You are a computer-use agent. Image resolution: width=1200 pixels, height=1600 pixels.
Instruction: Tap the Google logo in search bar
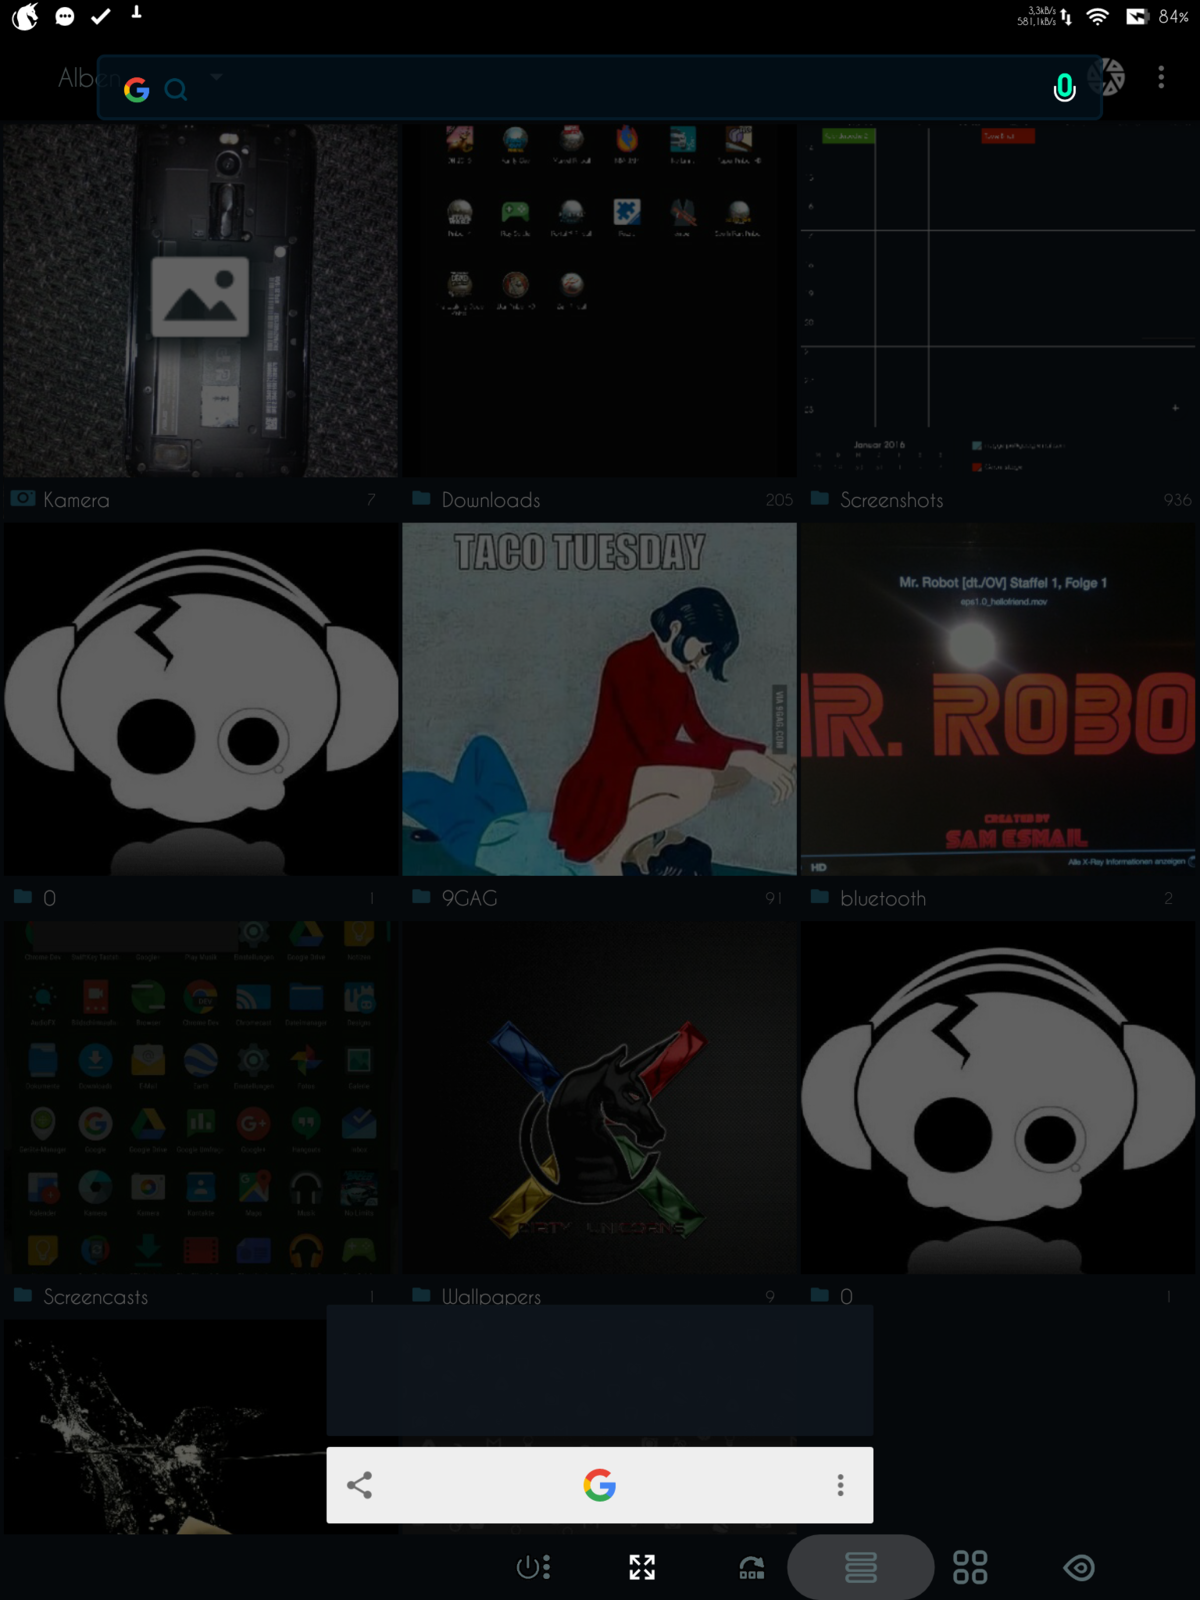click(137, 90)
